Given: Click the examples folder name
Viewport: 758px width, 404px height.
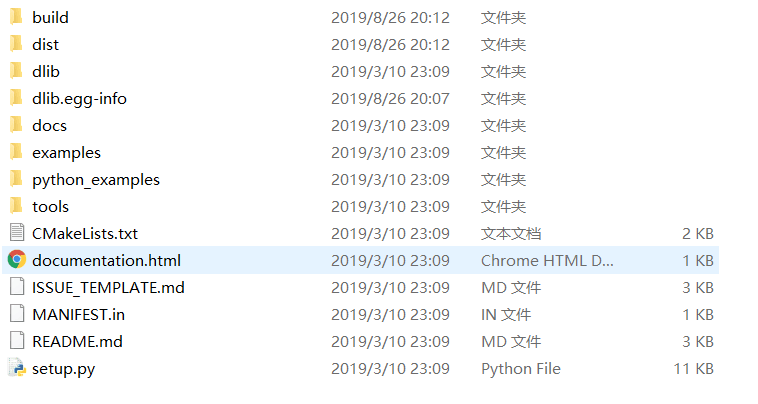Looking at the screenshot, I should [x=66, y=152].
